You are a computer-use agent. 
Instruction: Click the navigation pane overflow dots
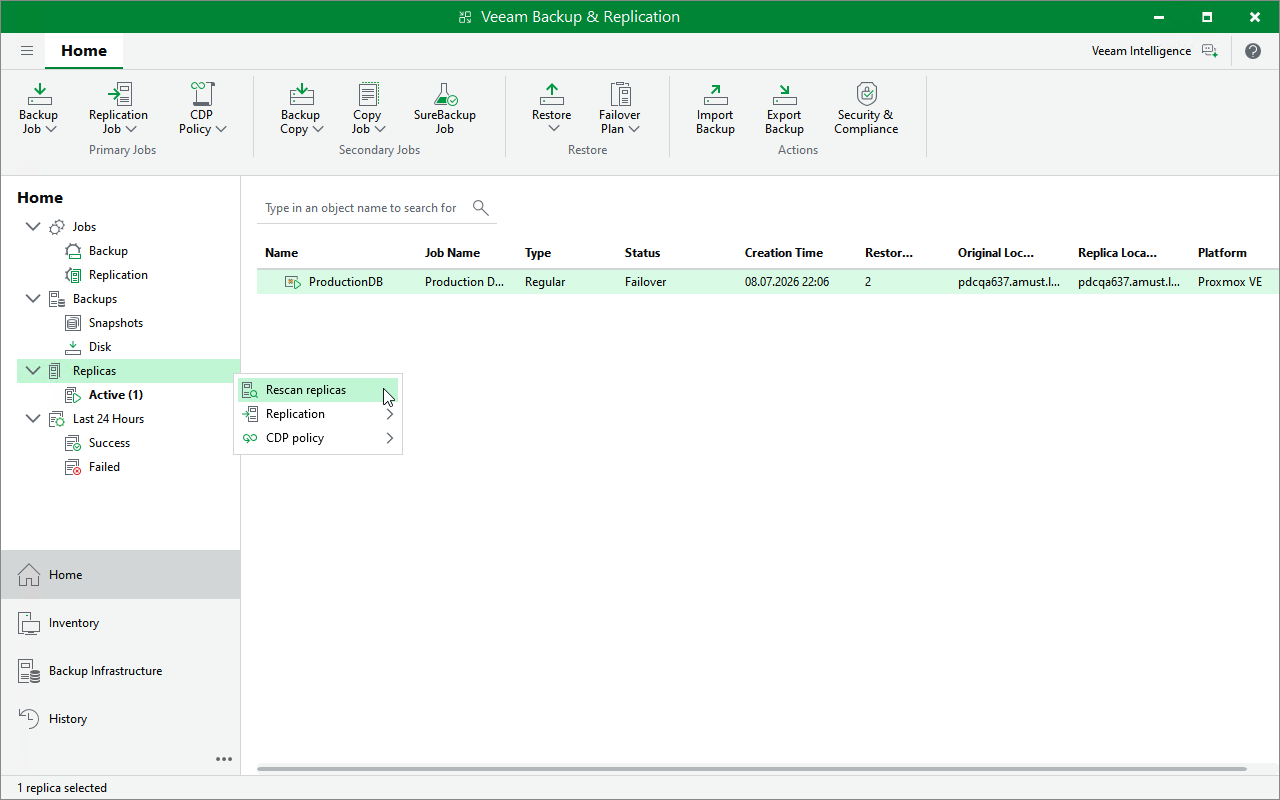tap(224, 759)
